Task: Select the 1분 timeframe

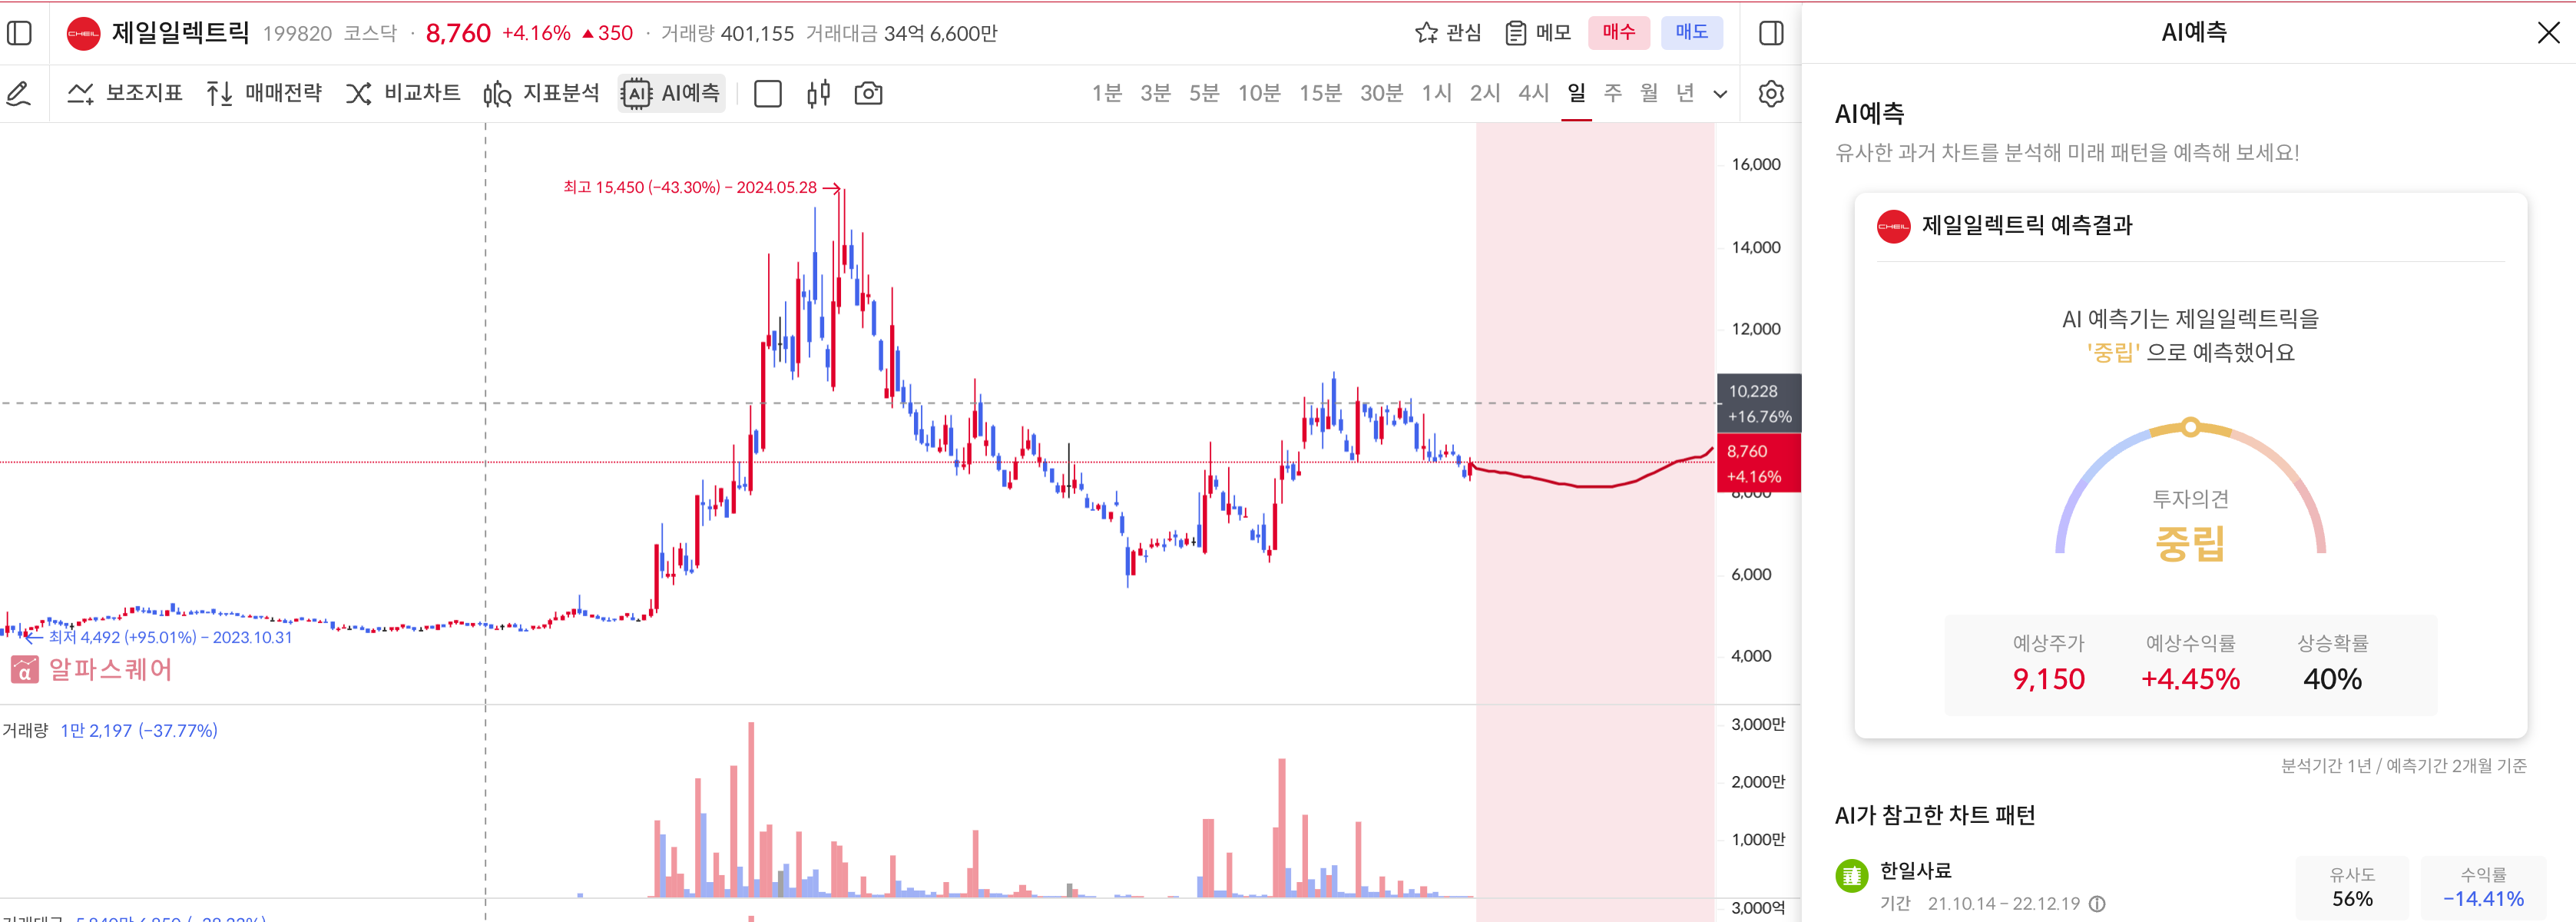Action: click(1107, 93)
